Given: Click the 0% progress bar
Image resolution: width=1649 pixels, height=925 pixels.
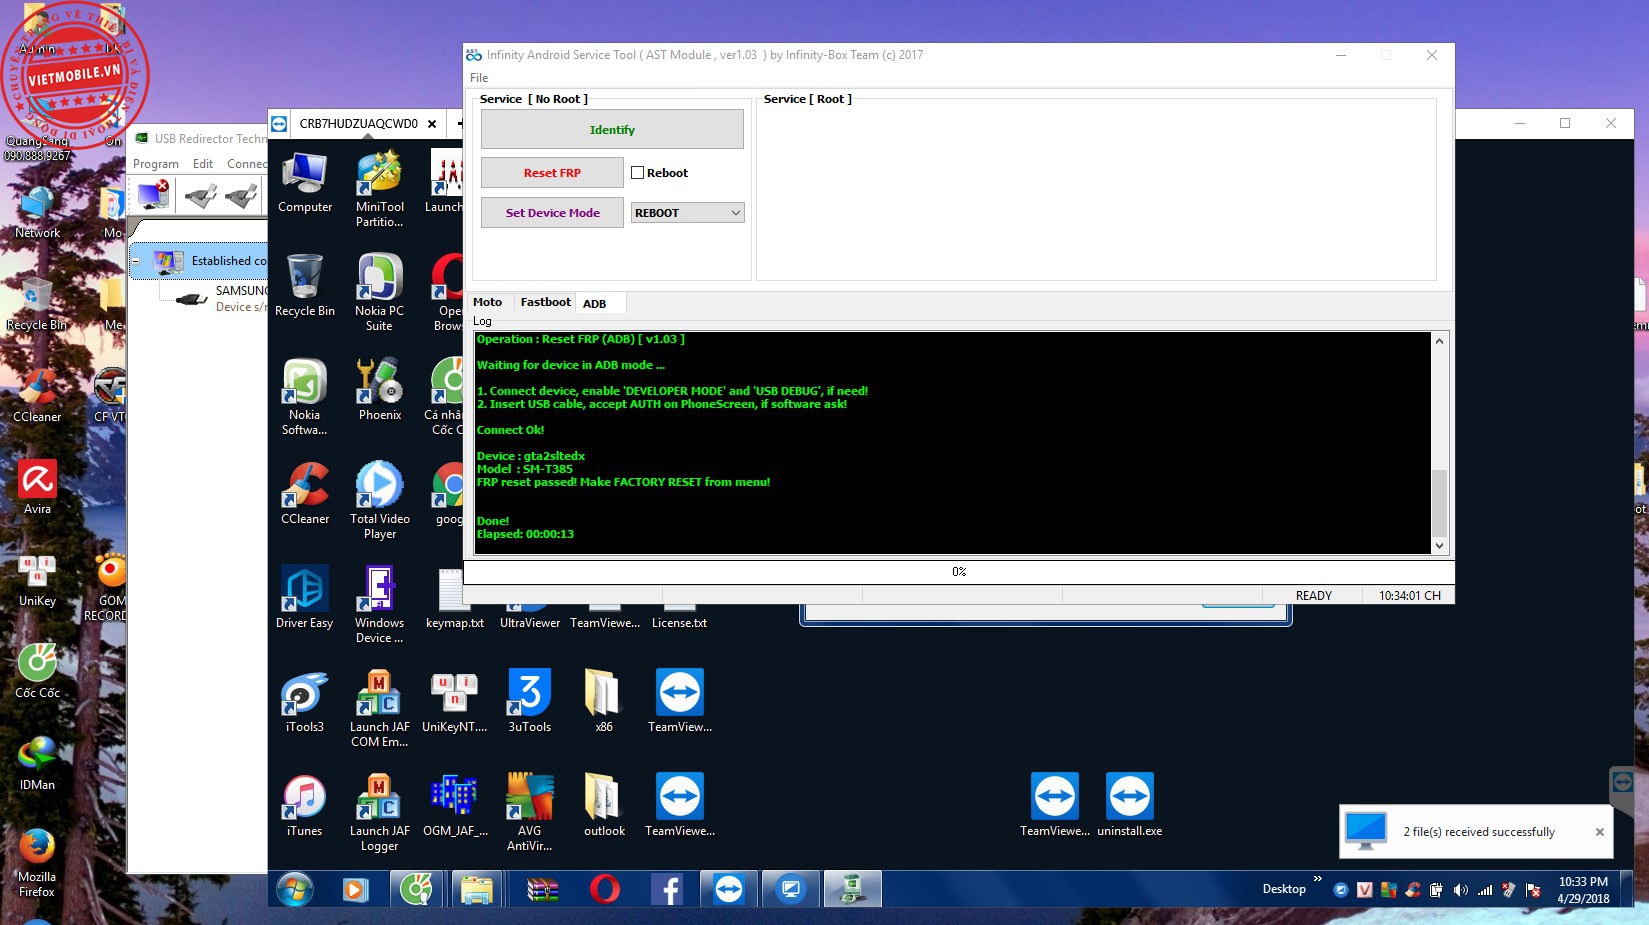Looking at the screenshot, I should tap(958, 572).
